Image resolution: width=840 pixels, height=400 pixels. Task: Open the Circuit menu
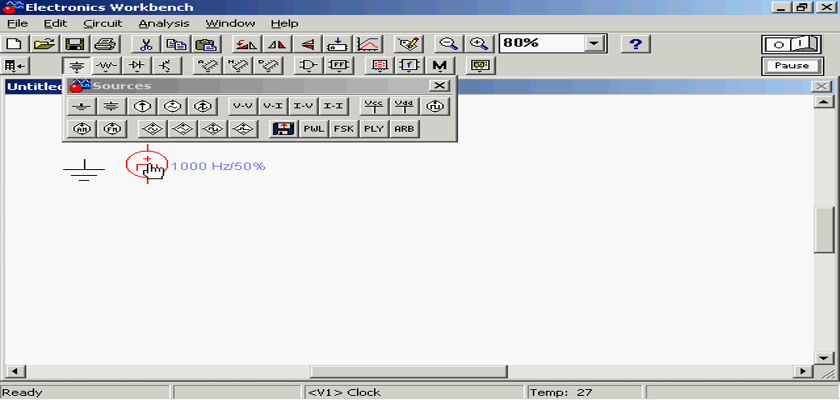click(x=103, y=23)
